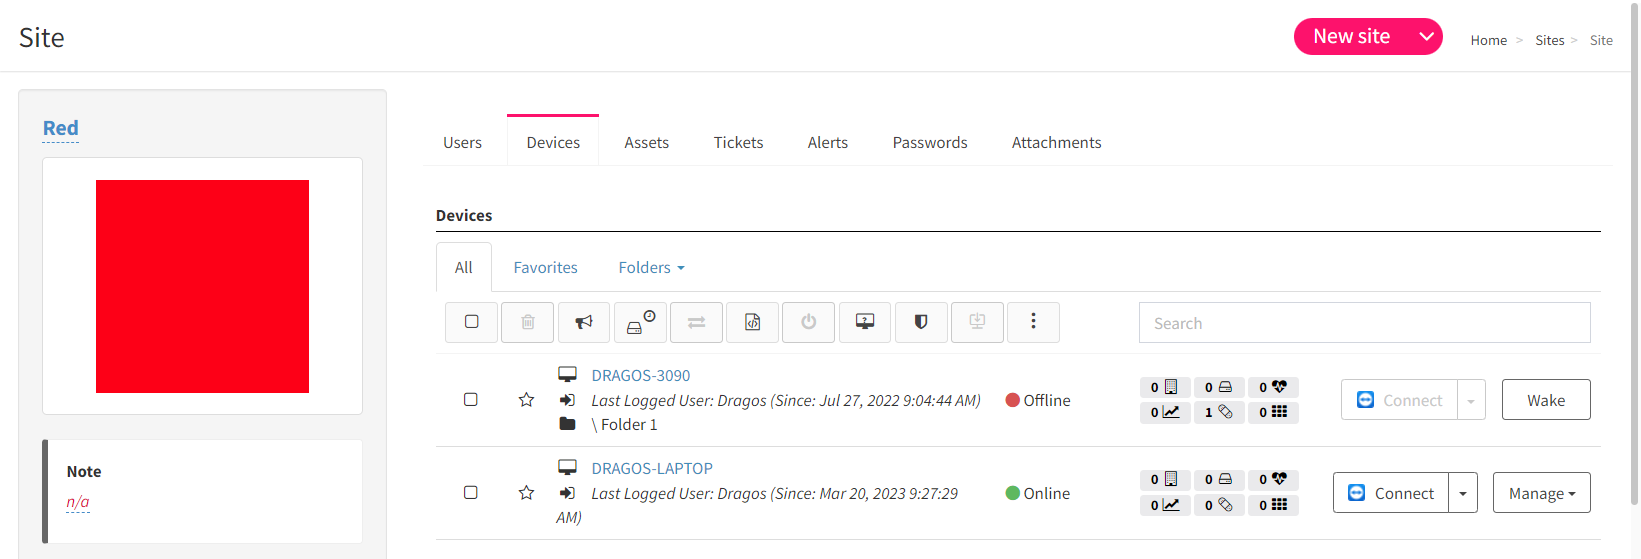The image size is (1641, 559).
Task: Click the Wake button for DRAGOS-3090
Action: click(1546, 400)
